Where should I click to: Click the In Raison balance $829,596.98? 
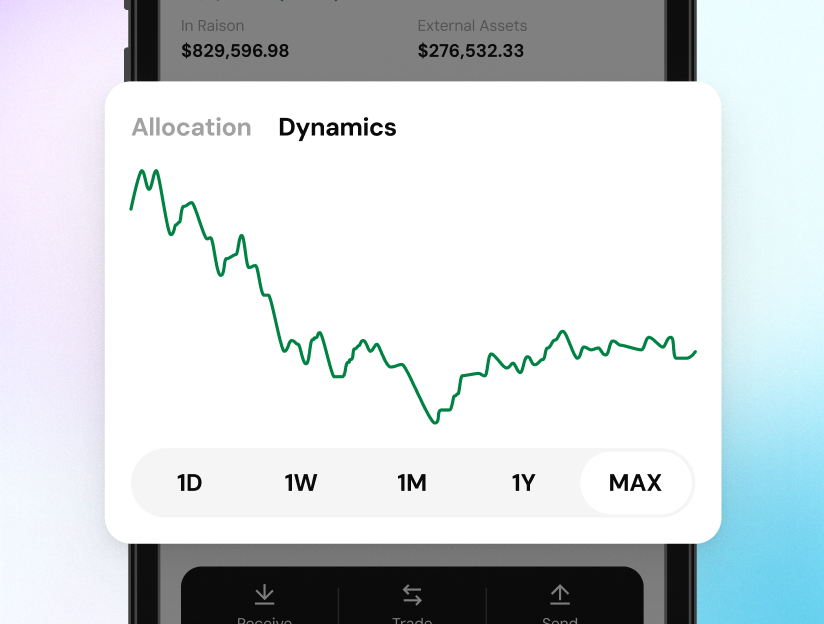click(x=235, y=51)
